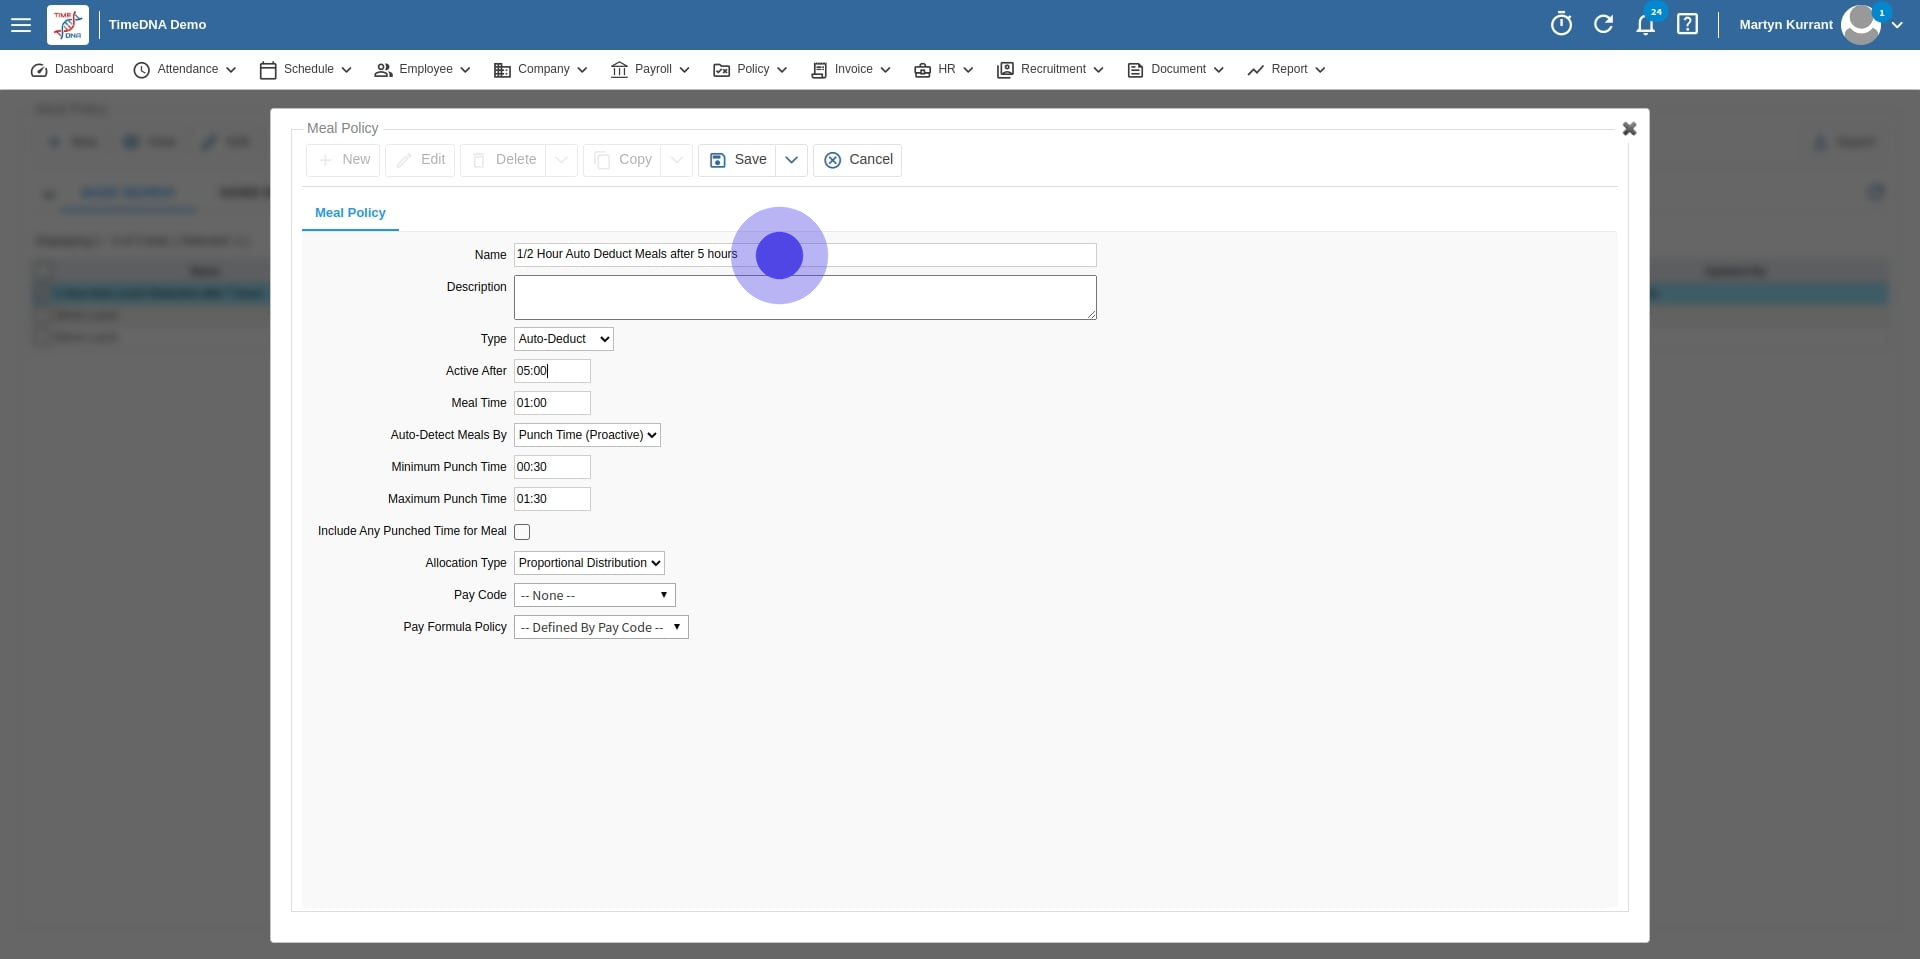Image resolution: width=1920 pixels, height=959 pixels.
Task: Select the Meal Policy tab
Action: pos(350,213)
